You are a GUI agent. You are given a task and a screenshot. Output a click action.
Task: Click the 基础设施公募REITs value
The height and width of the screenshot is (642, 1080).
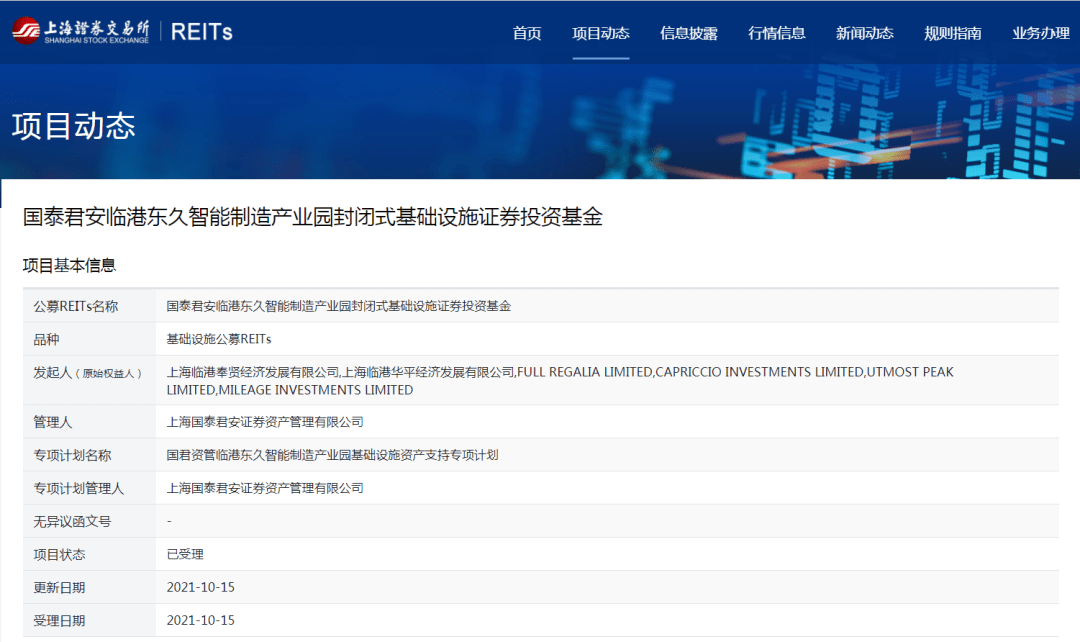[219, 339]
